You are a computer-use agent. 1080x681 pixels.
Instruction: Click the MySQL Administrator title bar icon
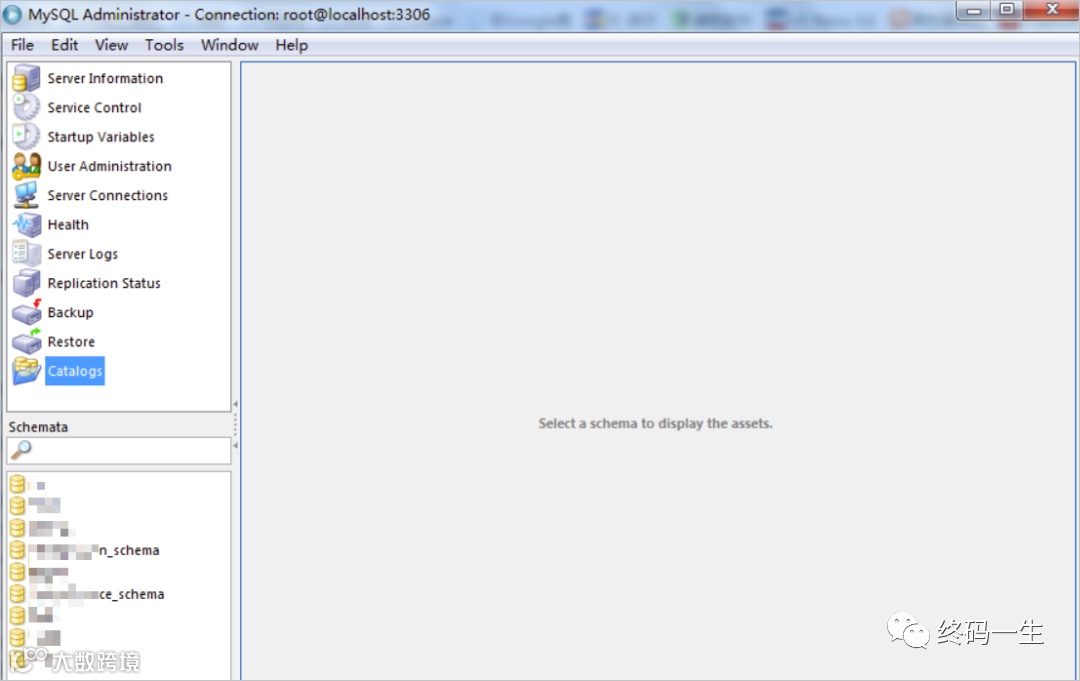[x=12, y=14]
